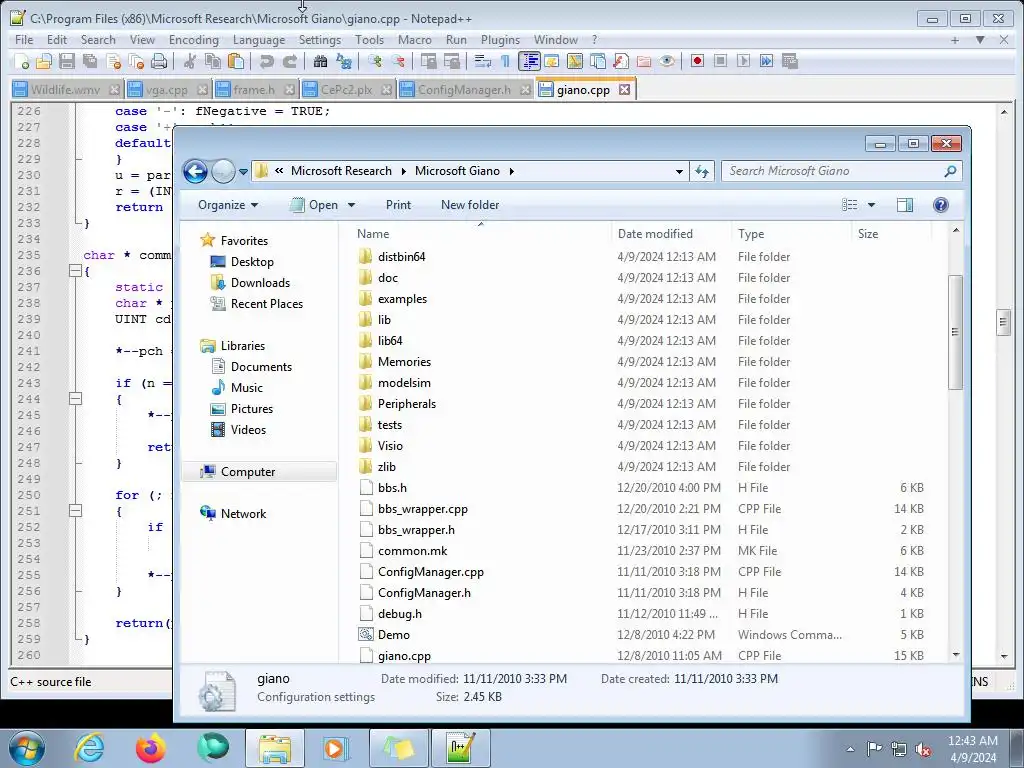Click the Save Recorded Macro icon
This screenshot has height=768, width=1024.
790,61
